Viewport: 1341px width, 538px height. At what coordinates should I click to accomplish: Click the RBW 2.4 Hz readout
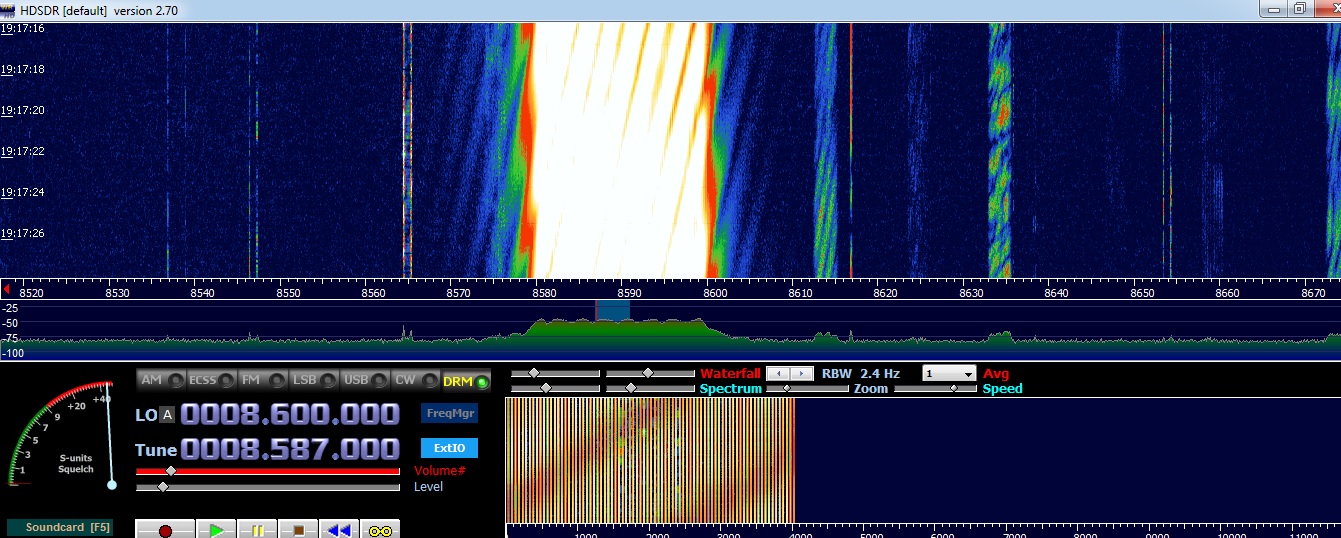[x=861, y=373]
